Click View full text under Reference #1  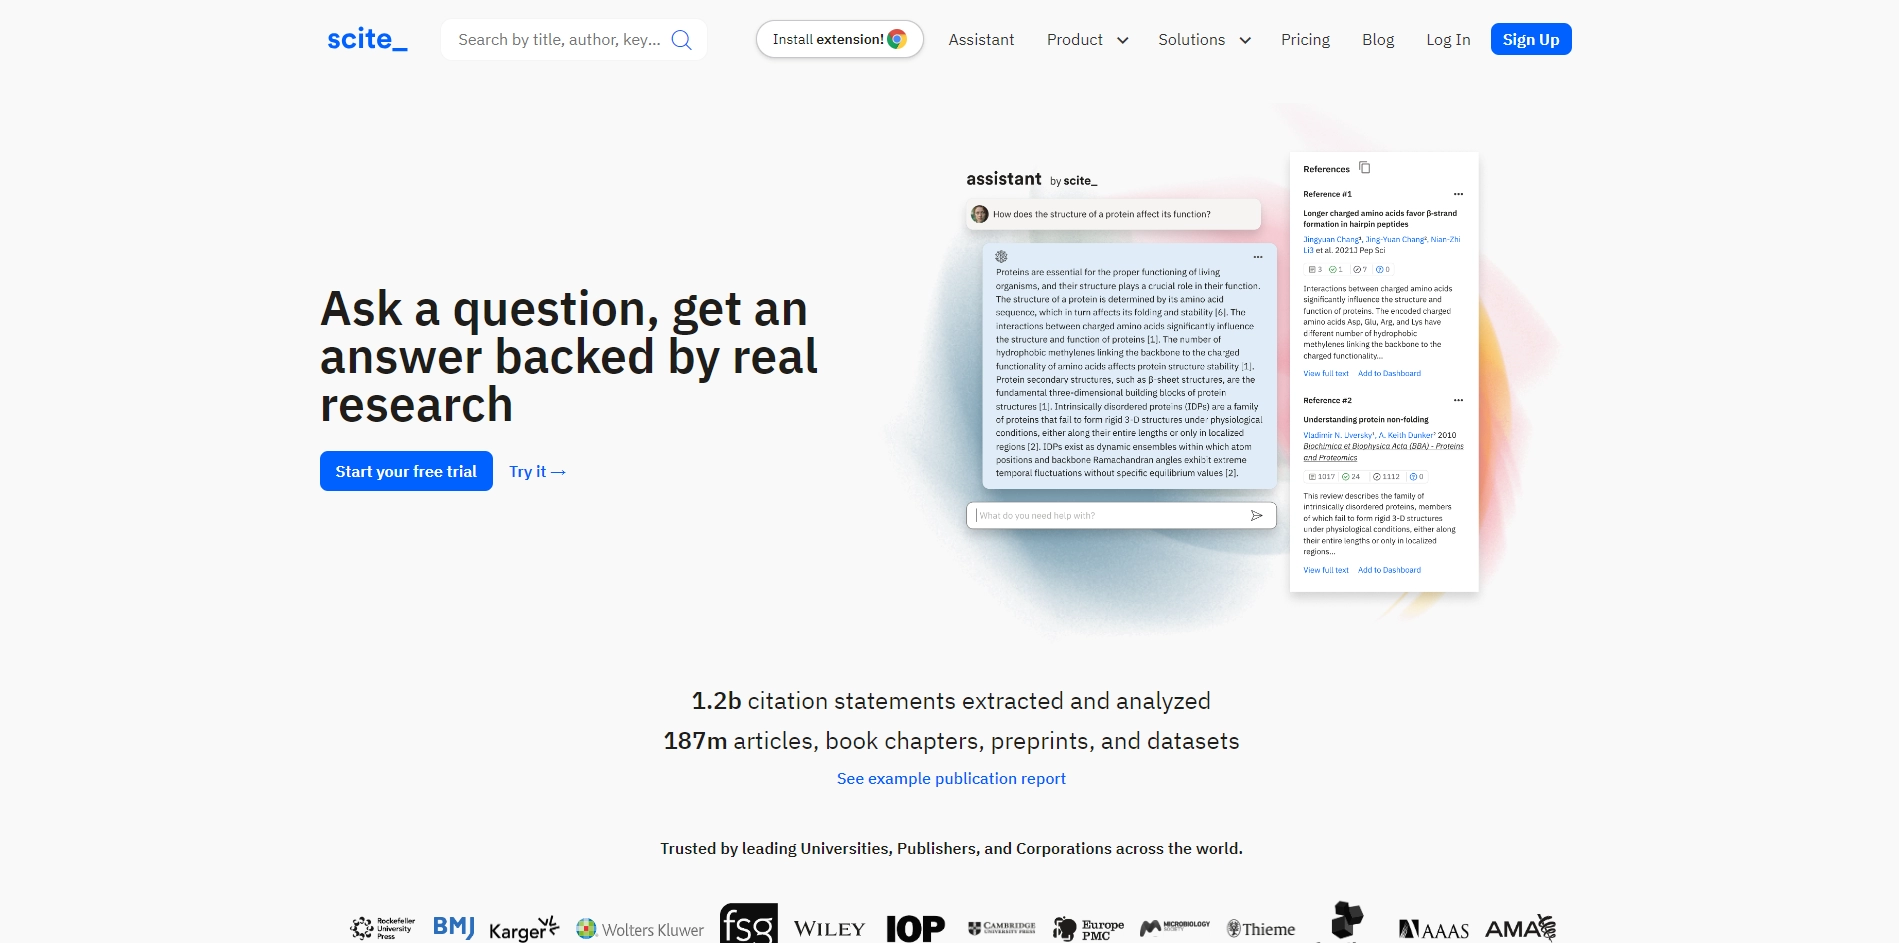1326,373
